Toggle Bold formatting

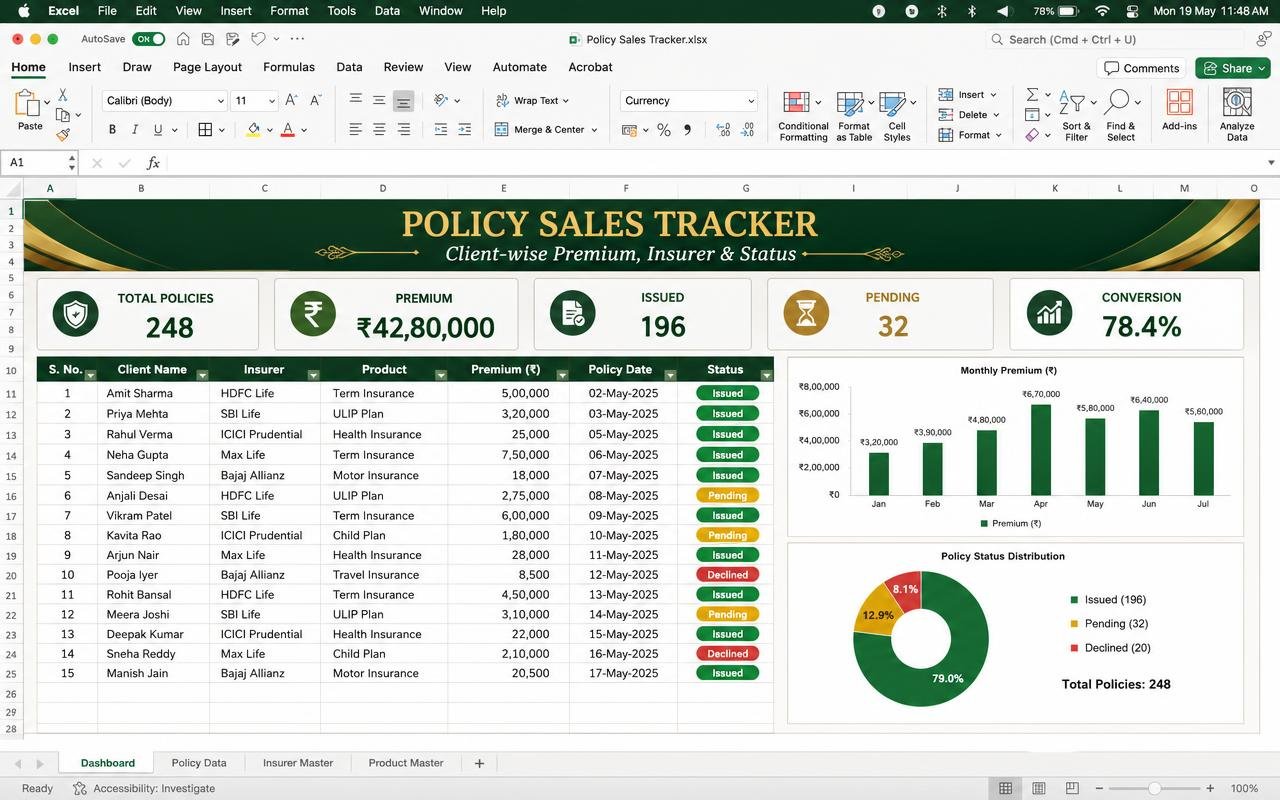[x=112, y=130]
